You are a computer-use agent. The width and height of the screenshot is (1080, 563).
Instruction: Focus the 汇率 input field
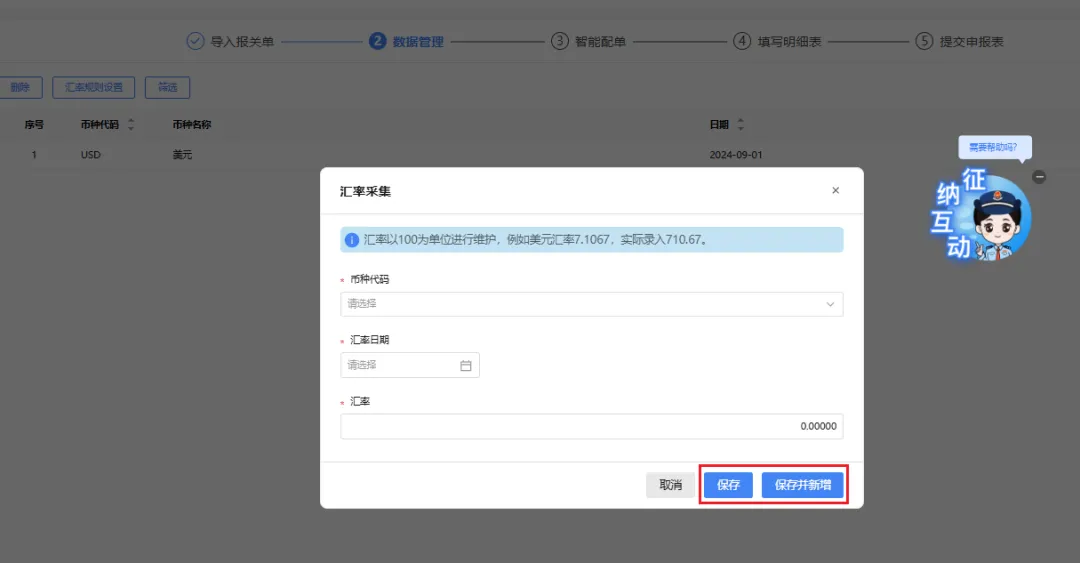(591, 426)
